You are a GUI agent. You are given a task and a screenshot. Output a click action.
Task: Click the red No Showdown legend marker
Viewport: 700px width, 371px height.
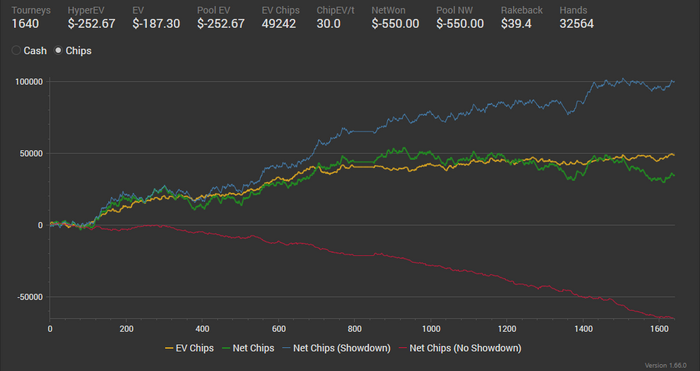[403, 348]
